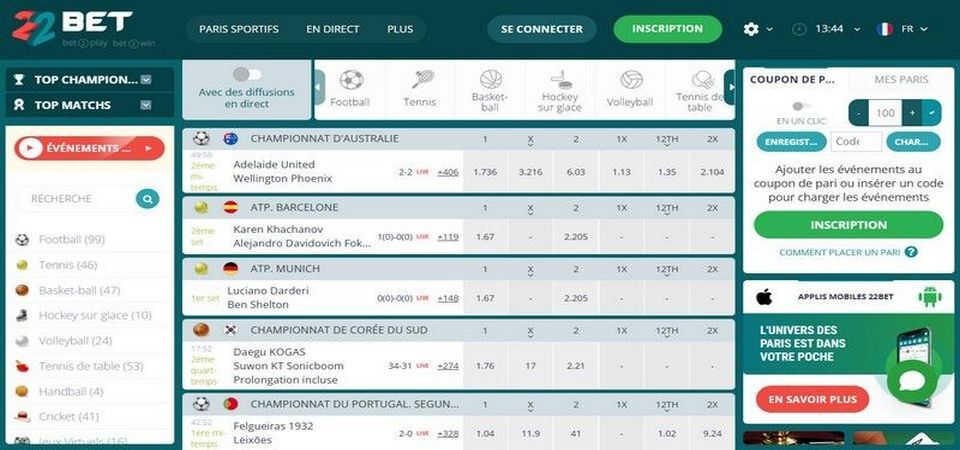Switch to Coupon de pari tab

(x=793, y=79)
